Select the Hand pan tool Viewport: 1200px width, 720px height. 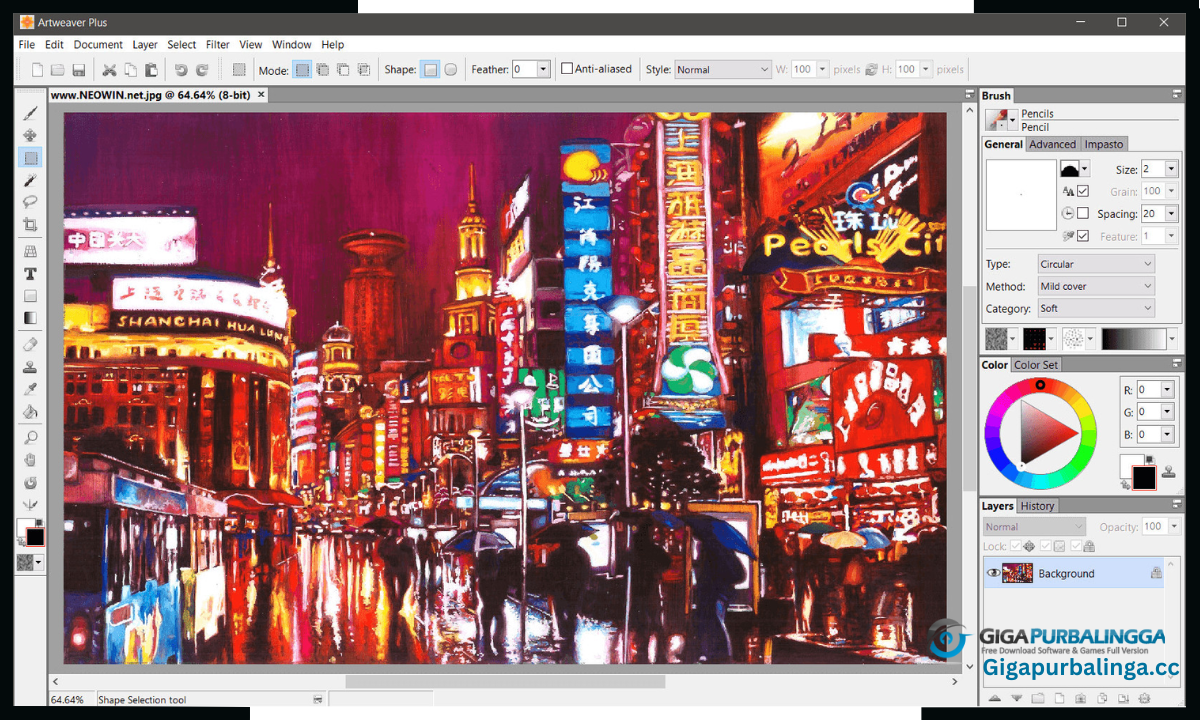[x=31, y=460]
